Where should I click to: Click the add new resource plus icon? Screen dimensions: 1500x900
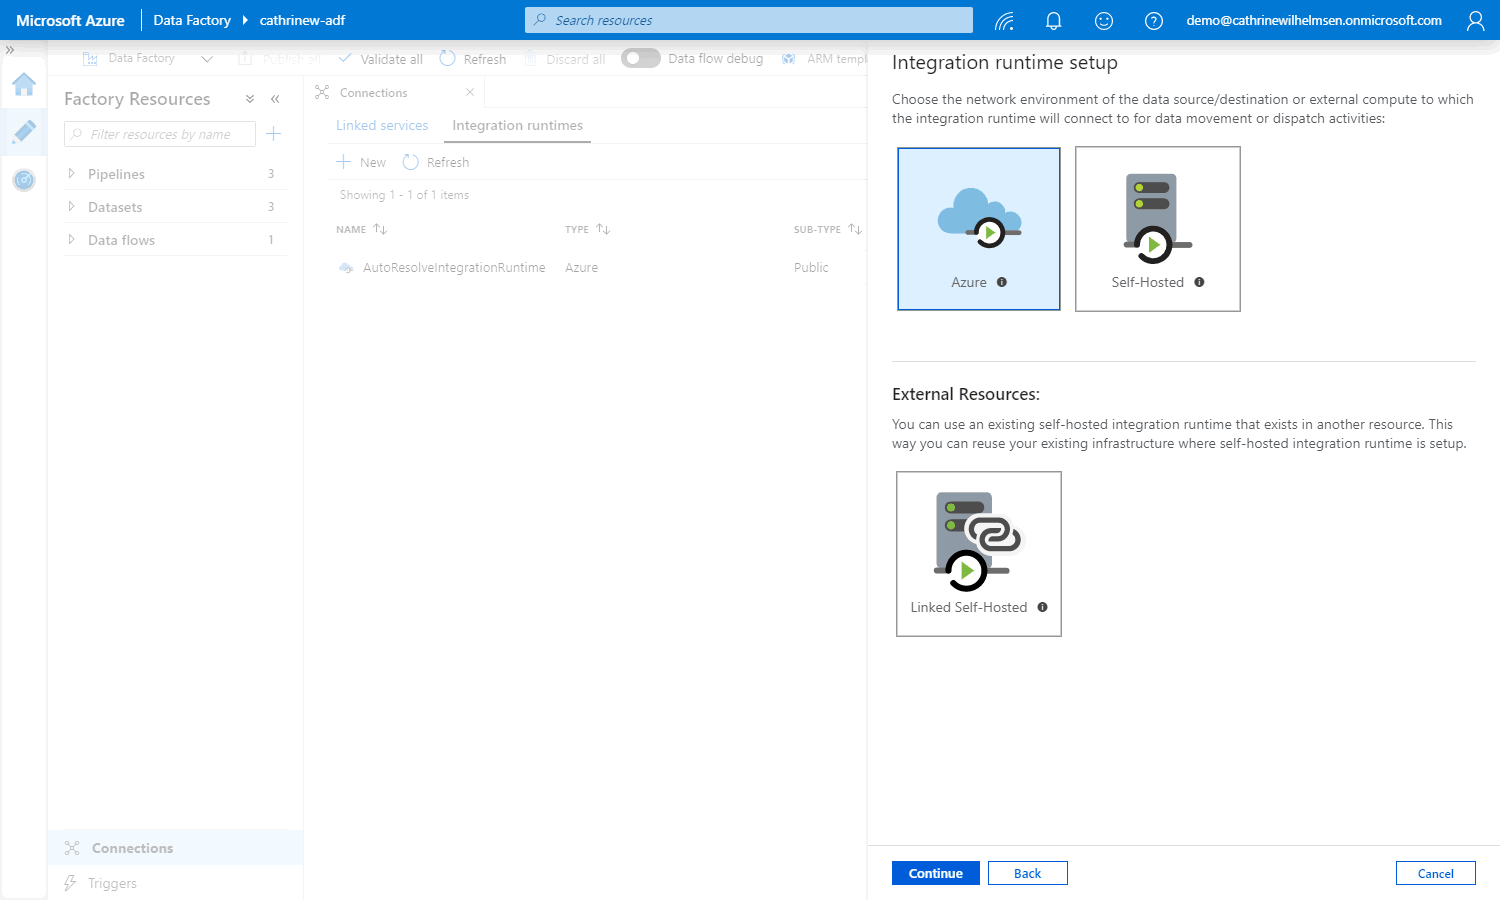point(273,134)
